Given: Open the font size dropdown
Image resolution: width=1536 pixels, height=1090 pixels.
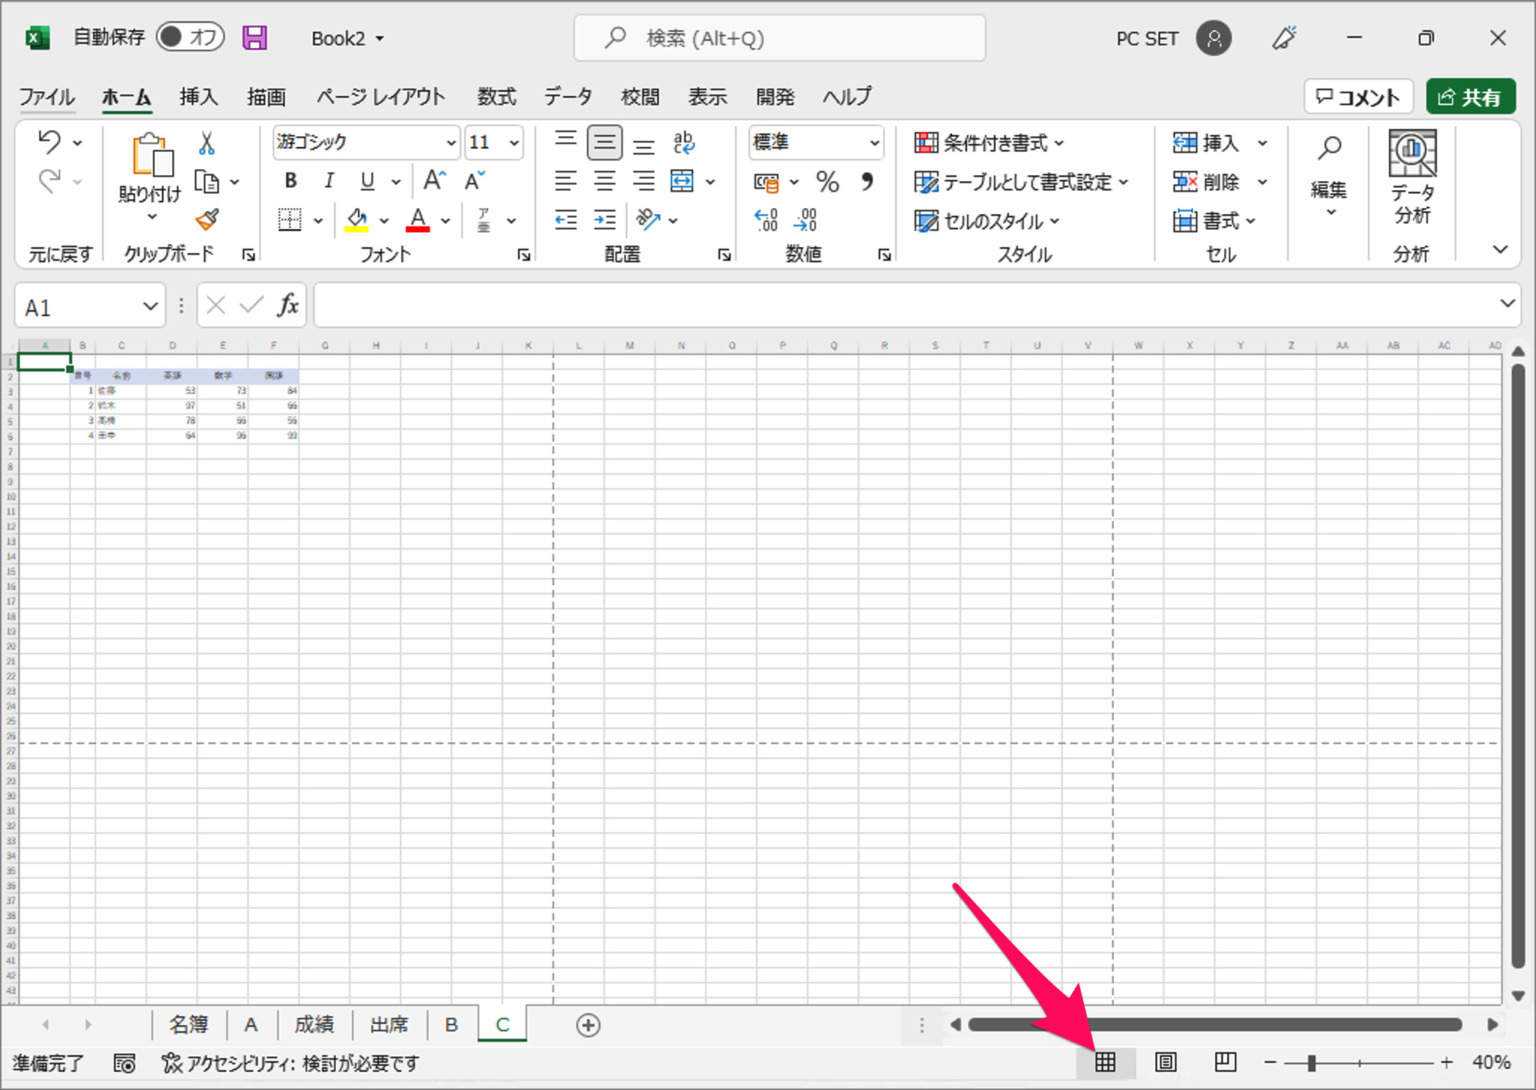Looking at the screenshot, I should [x=514, y=143].
